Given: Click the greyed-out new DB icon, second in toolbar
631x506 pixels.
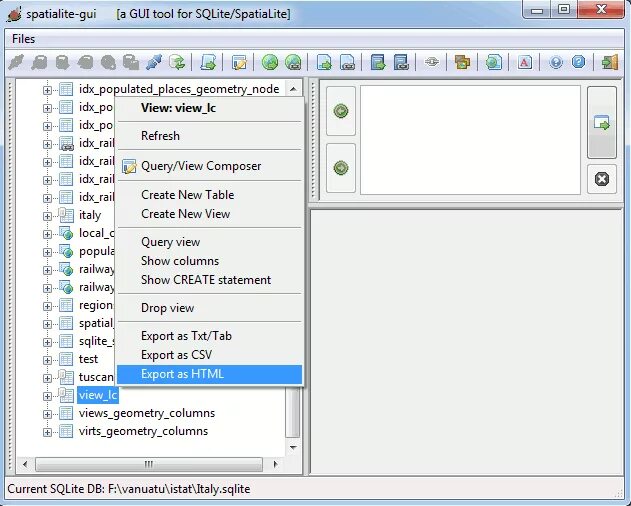Looking at the screenshot, I should (39, 62).
